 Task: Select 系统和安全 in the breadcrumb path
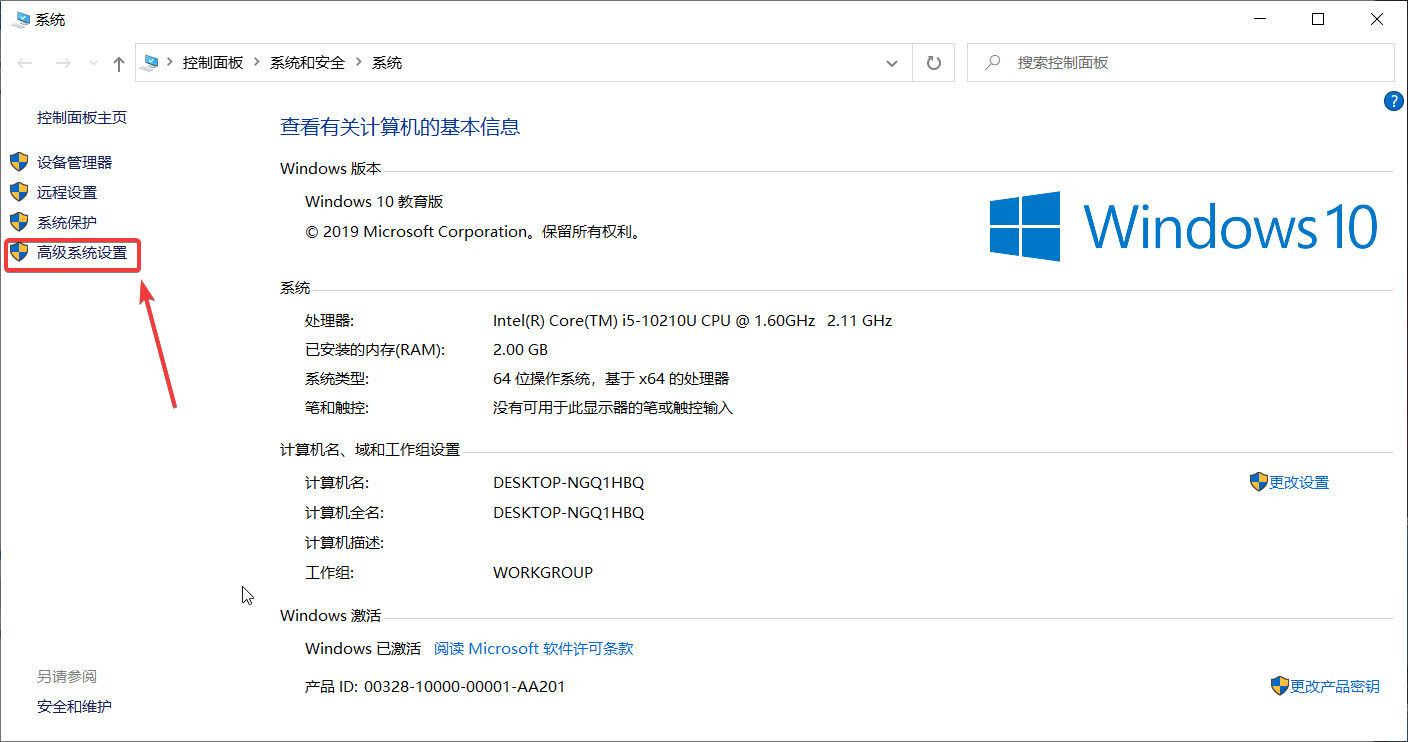(x=307, y=62)
